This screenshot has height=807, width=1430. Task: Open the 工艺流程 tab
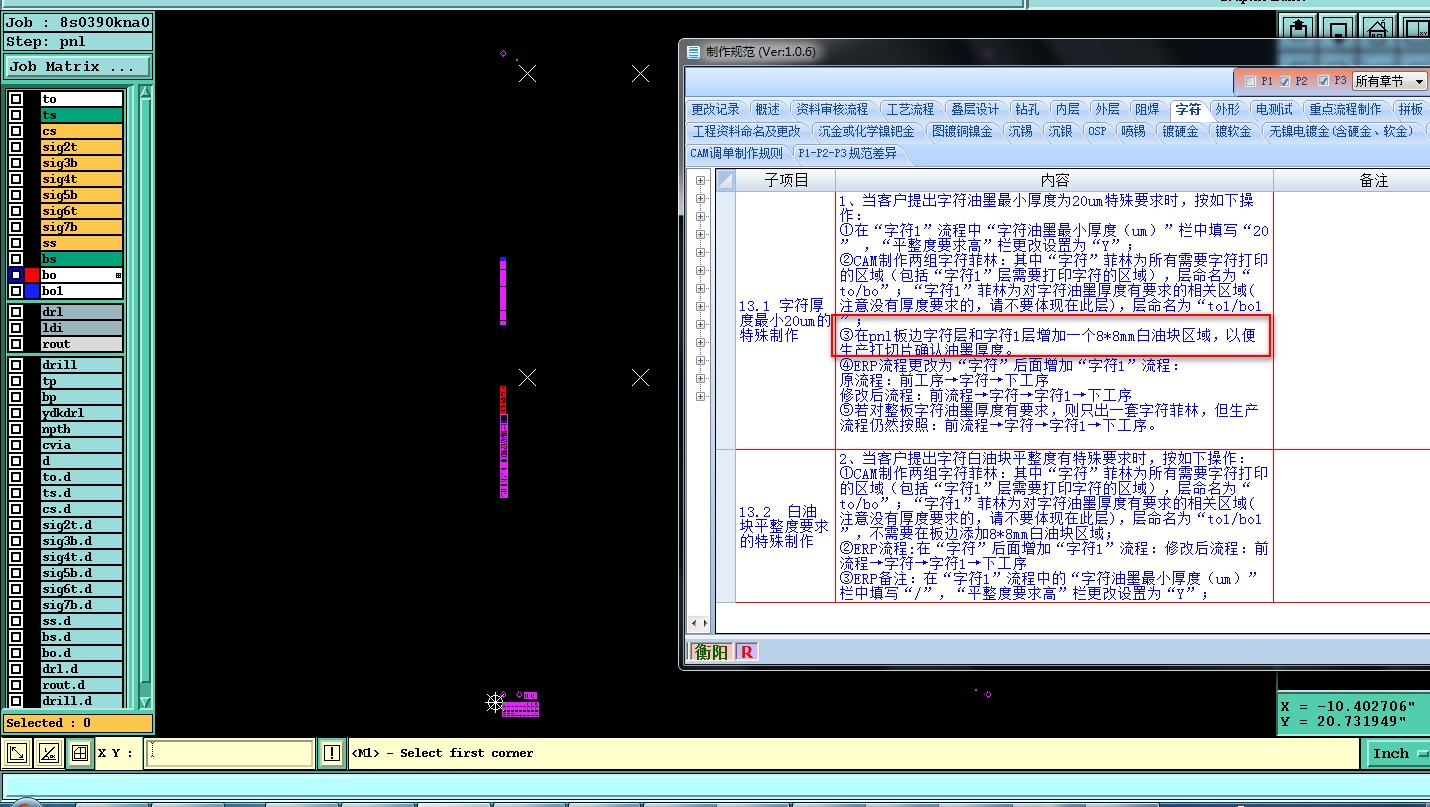tap(910, 109)
